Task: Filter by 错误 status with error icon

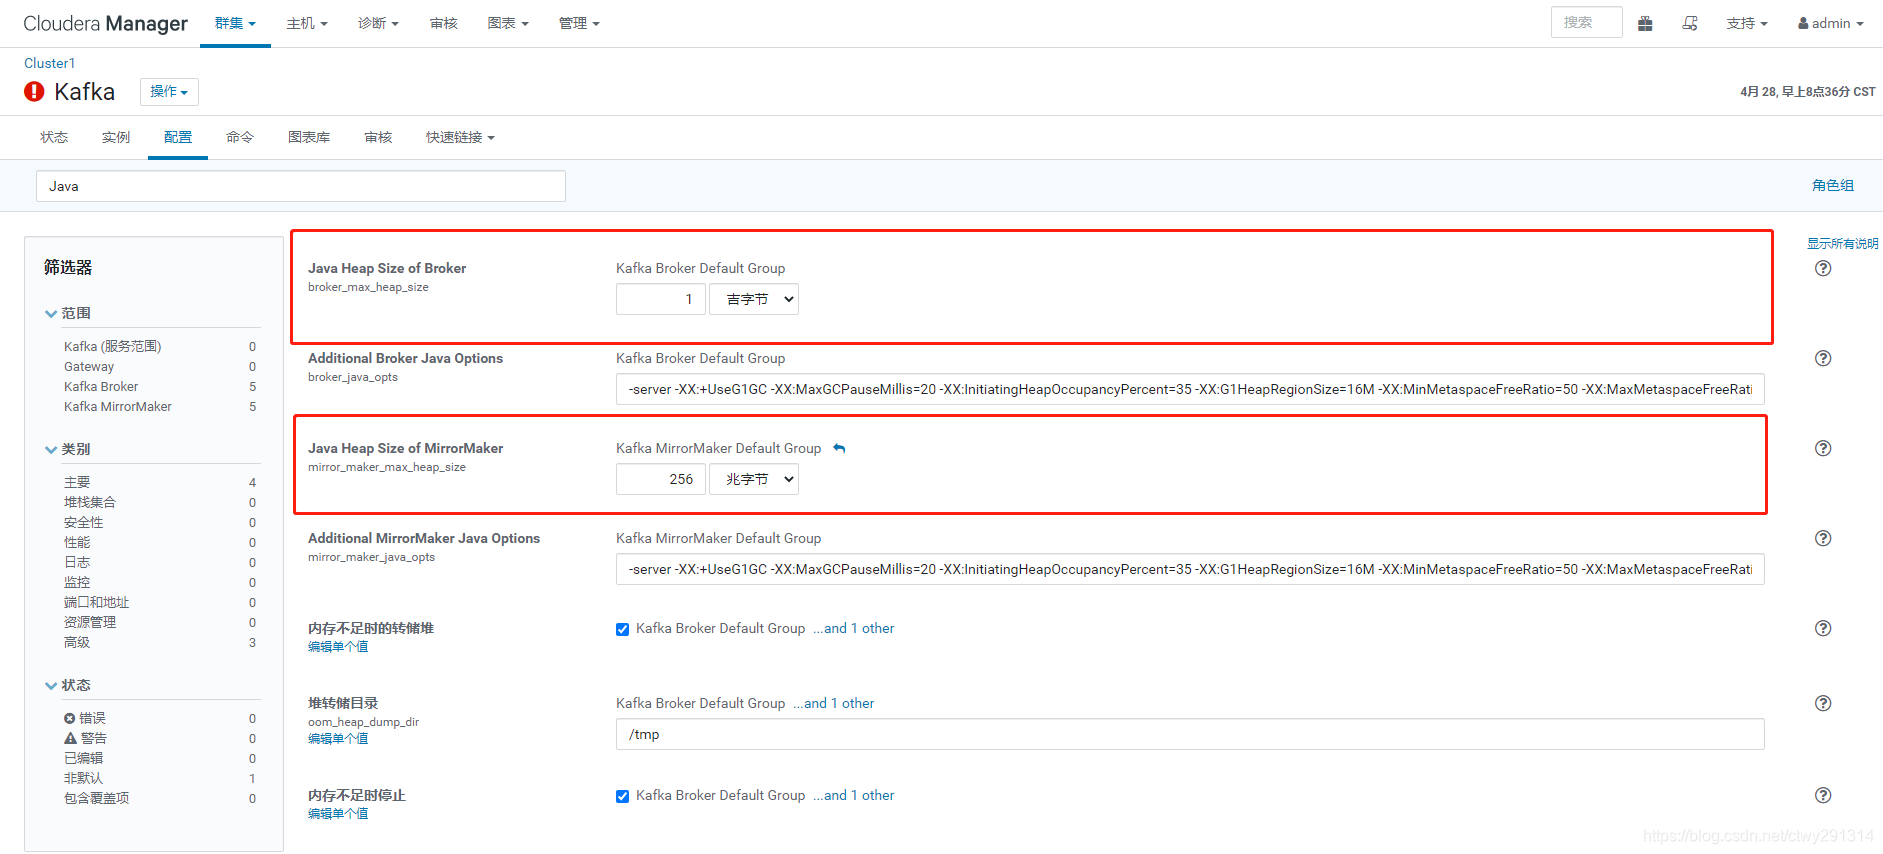Action: click(85, 718)
